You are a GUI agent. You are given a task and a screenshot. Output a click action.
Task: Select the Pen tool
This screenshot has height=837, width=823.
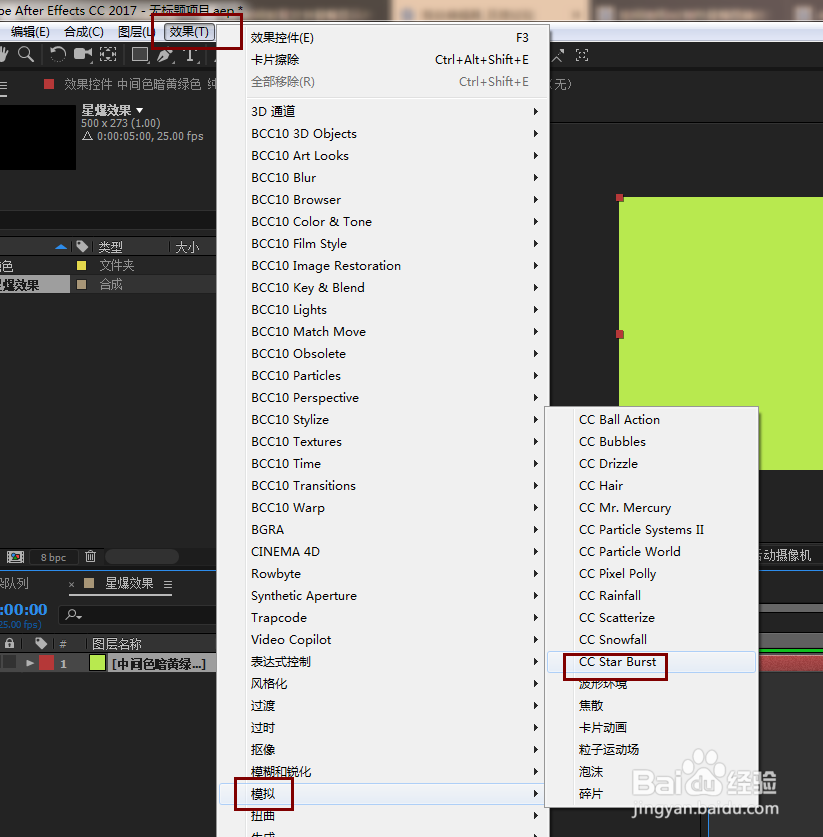[x=165, y=54]
